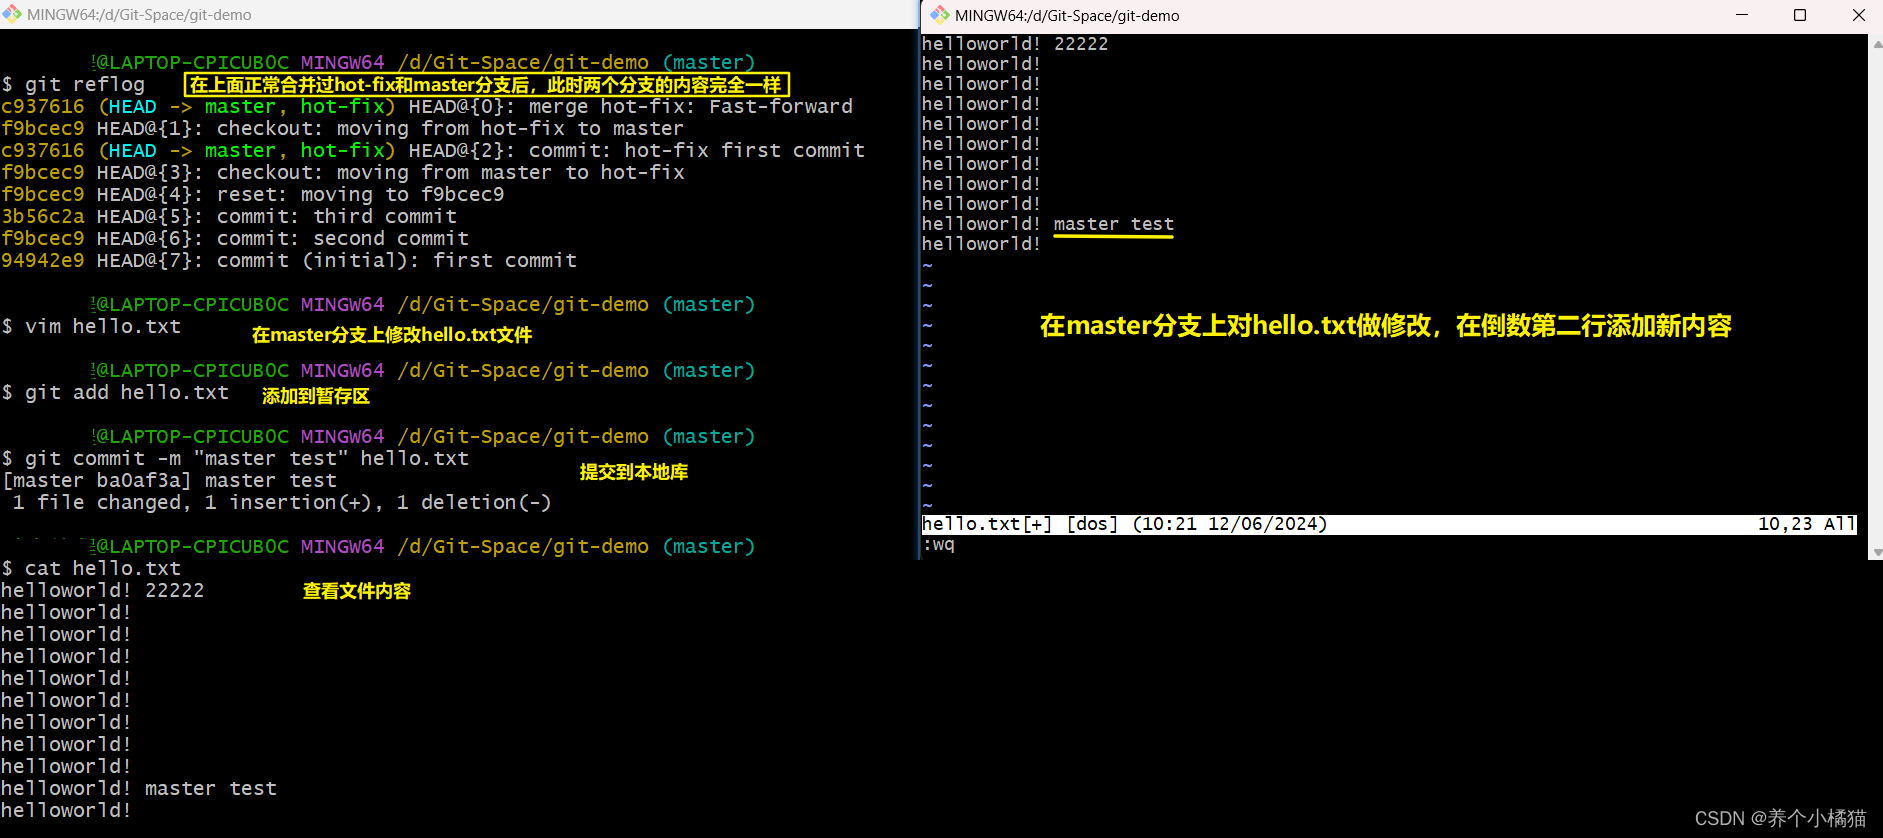Click the HEAD@{2} hot-fix first commit line
Viewport: 1883px width, 838px height.
coord(433,151)
